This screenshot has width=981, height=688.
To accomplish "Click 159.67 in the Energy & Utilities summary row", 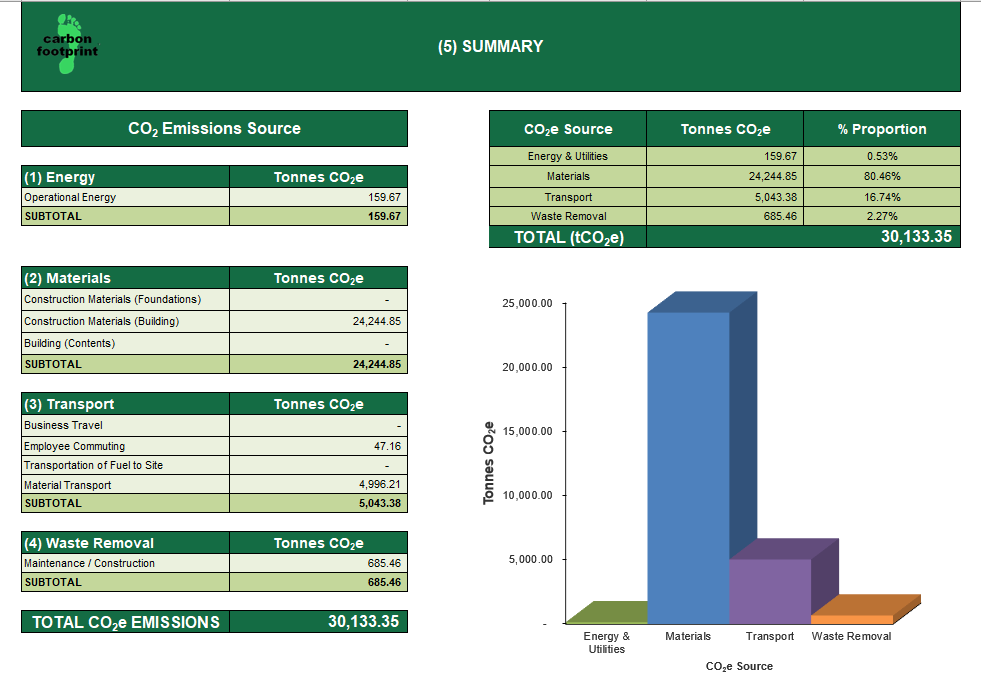I will (780, 156).
